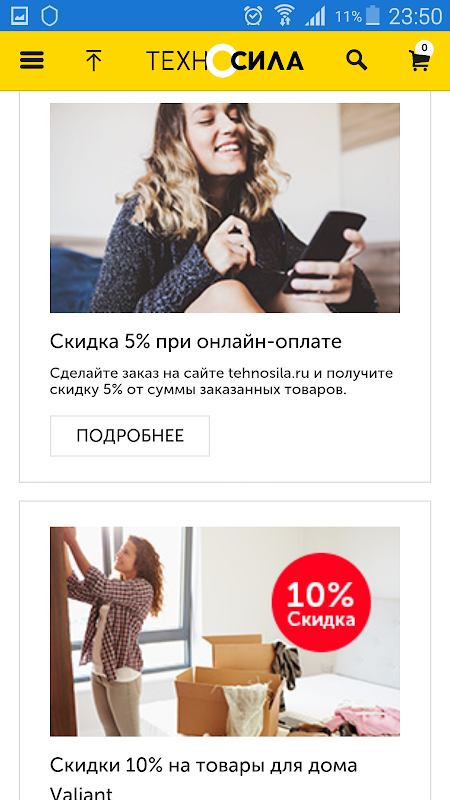Tap the scroll-to-top arrow icon
The height and width of the screenshot is (800, 450).
(x=93, y=61)
